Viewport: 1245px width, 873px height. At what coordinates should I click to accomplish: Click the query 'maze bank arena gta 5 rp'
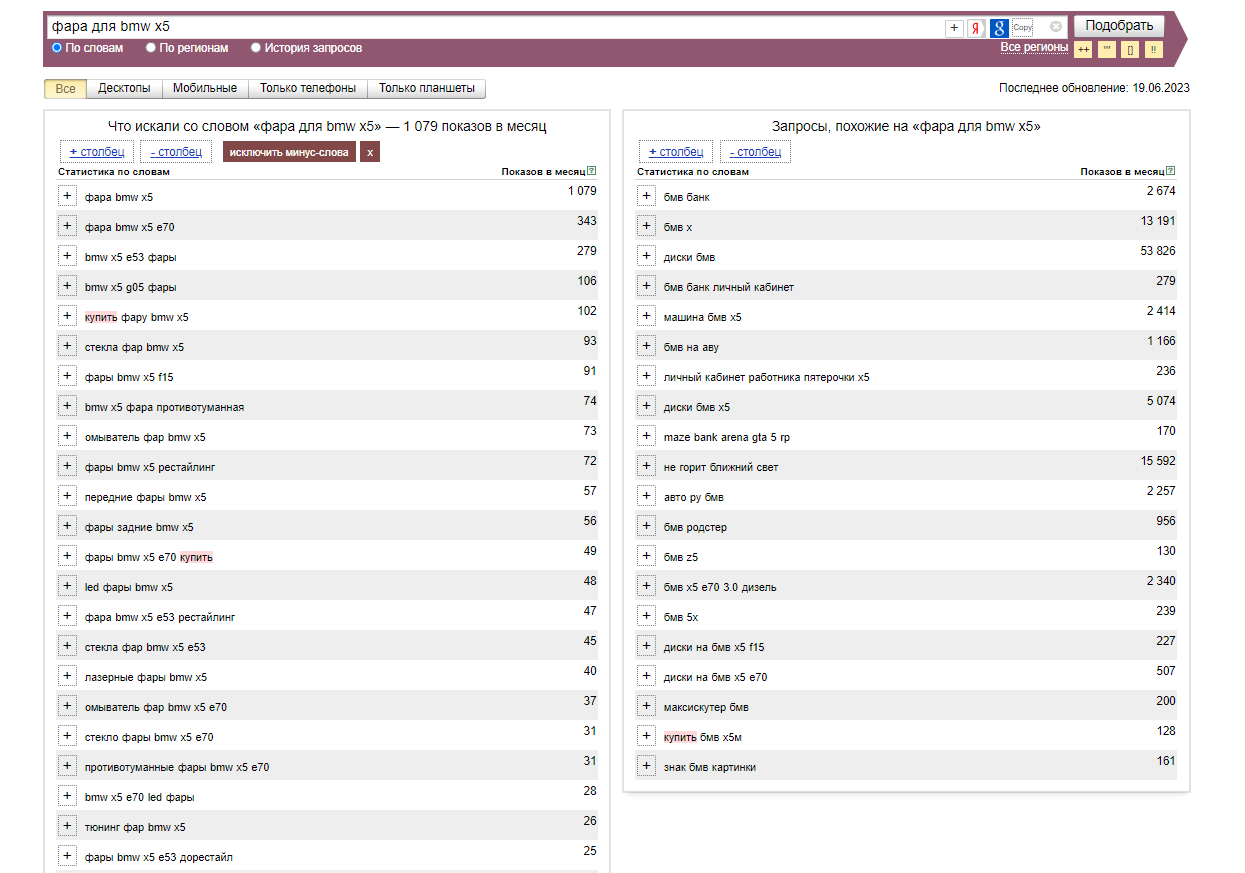click(727, 438)
